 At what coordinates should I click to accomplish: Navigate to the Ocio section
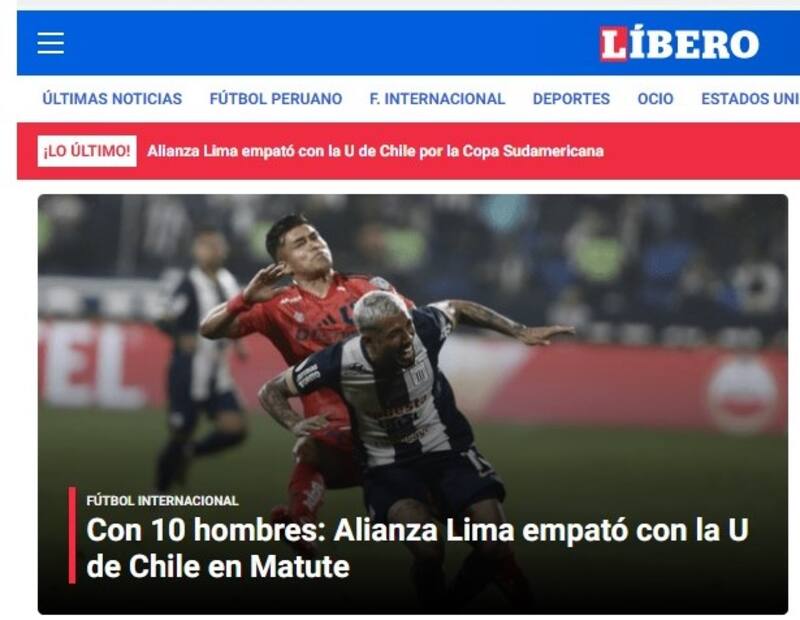point(656,98)
